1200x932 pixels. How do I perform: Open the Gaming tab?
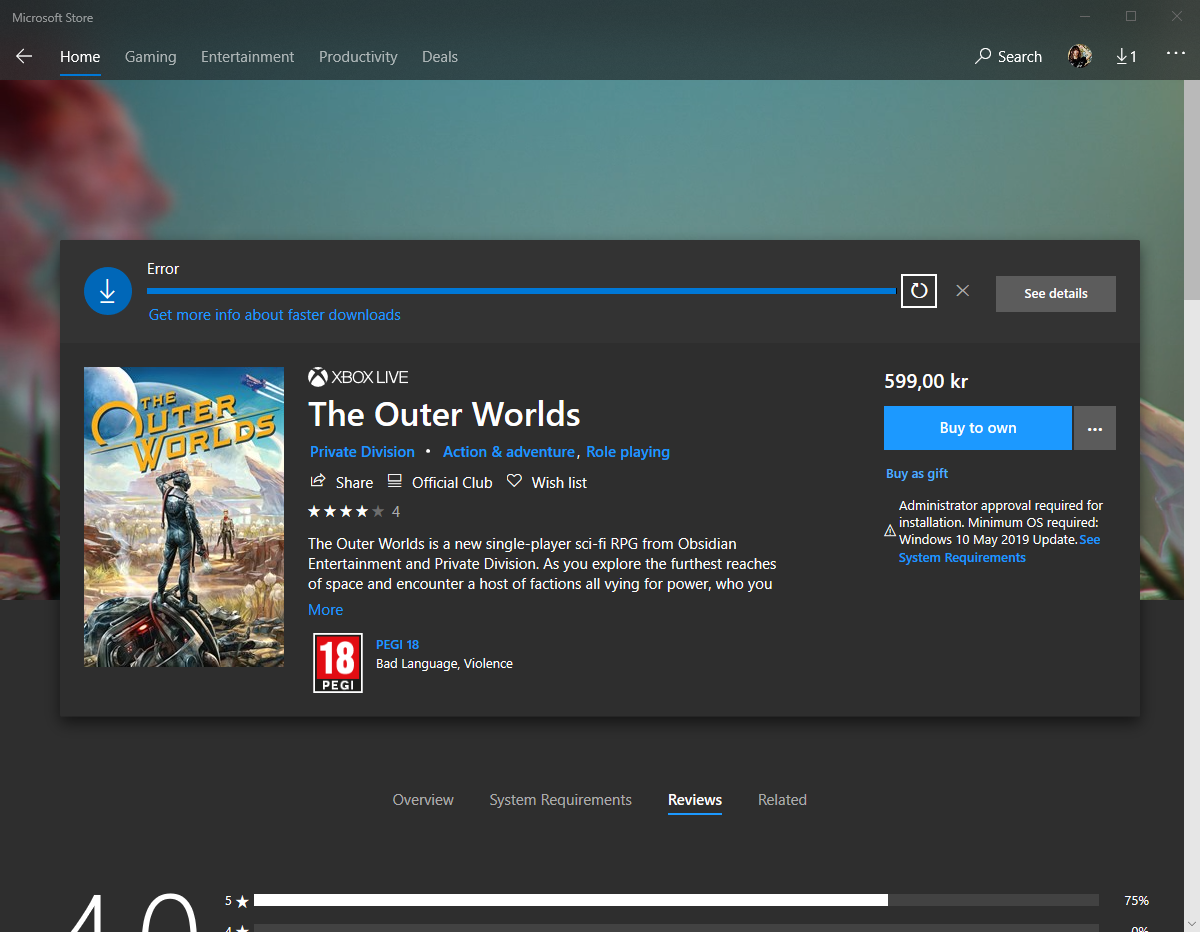151,57
